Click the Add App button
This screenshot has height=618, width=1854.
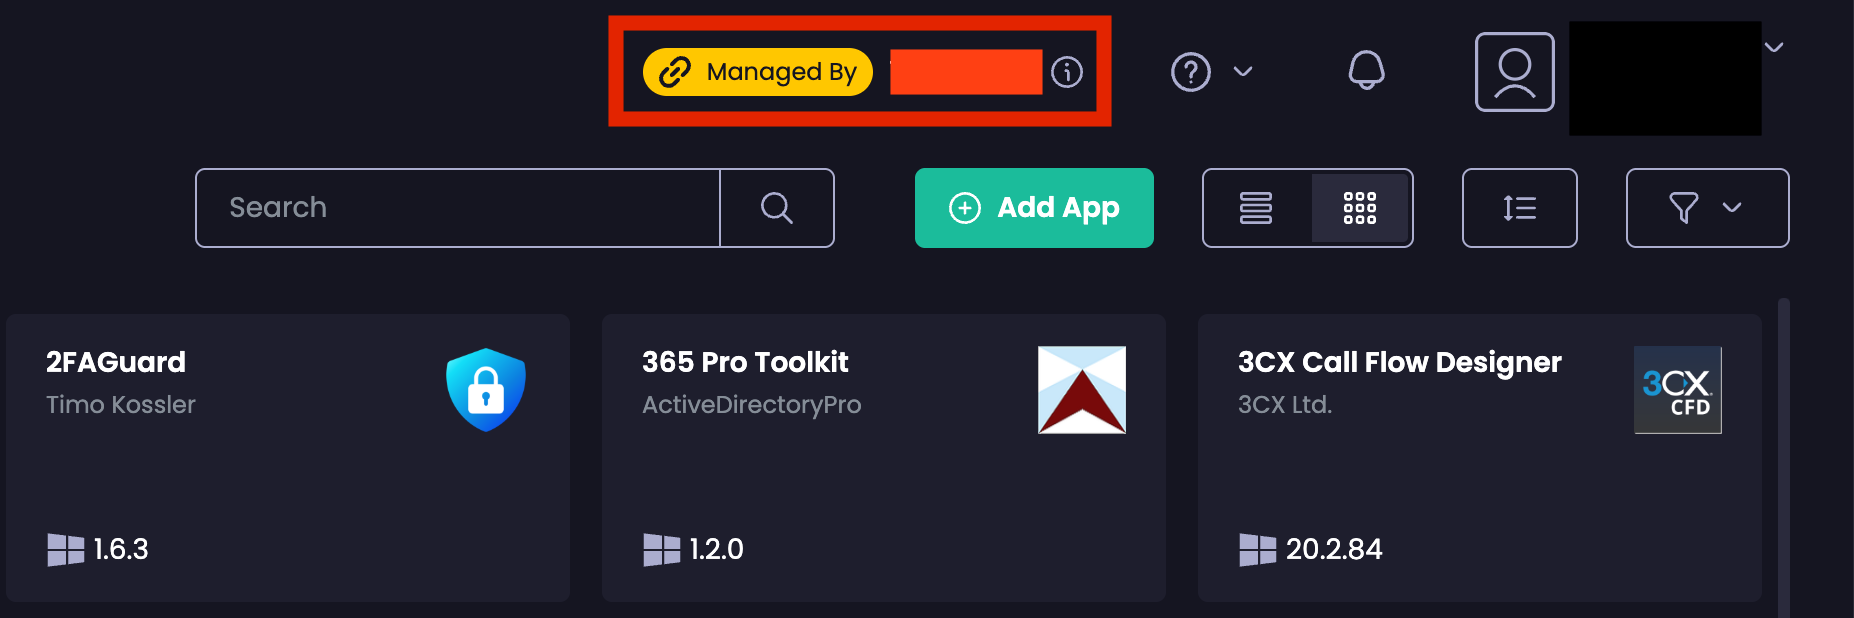pos(1034,208)
